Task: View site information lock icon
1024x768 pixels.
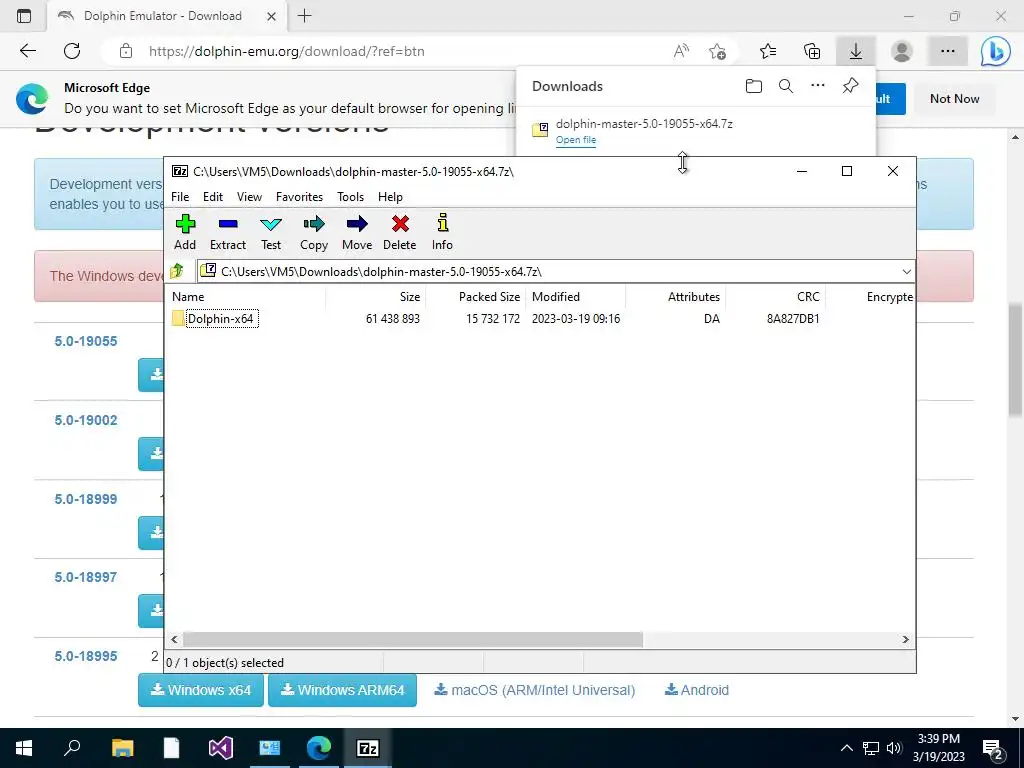Action: click(126, 52)
